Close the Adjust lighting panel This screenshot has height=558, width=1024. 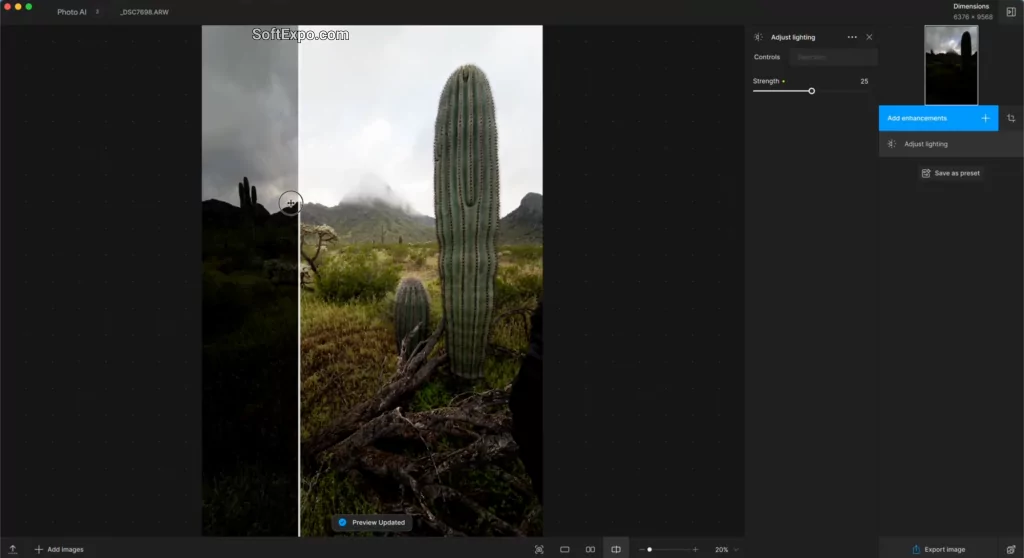click(x=869, y=37)
